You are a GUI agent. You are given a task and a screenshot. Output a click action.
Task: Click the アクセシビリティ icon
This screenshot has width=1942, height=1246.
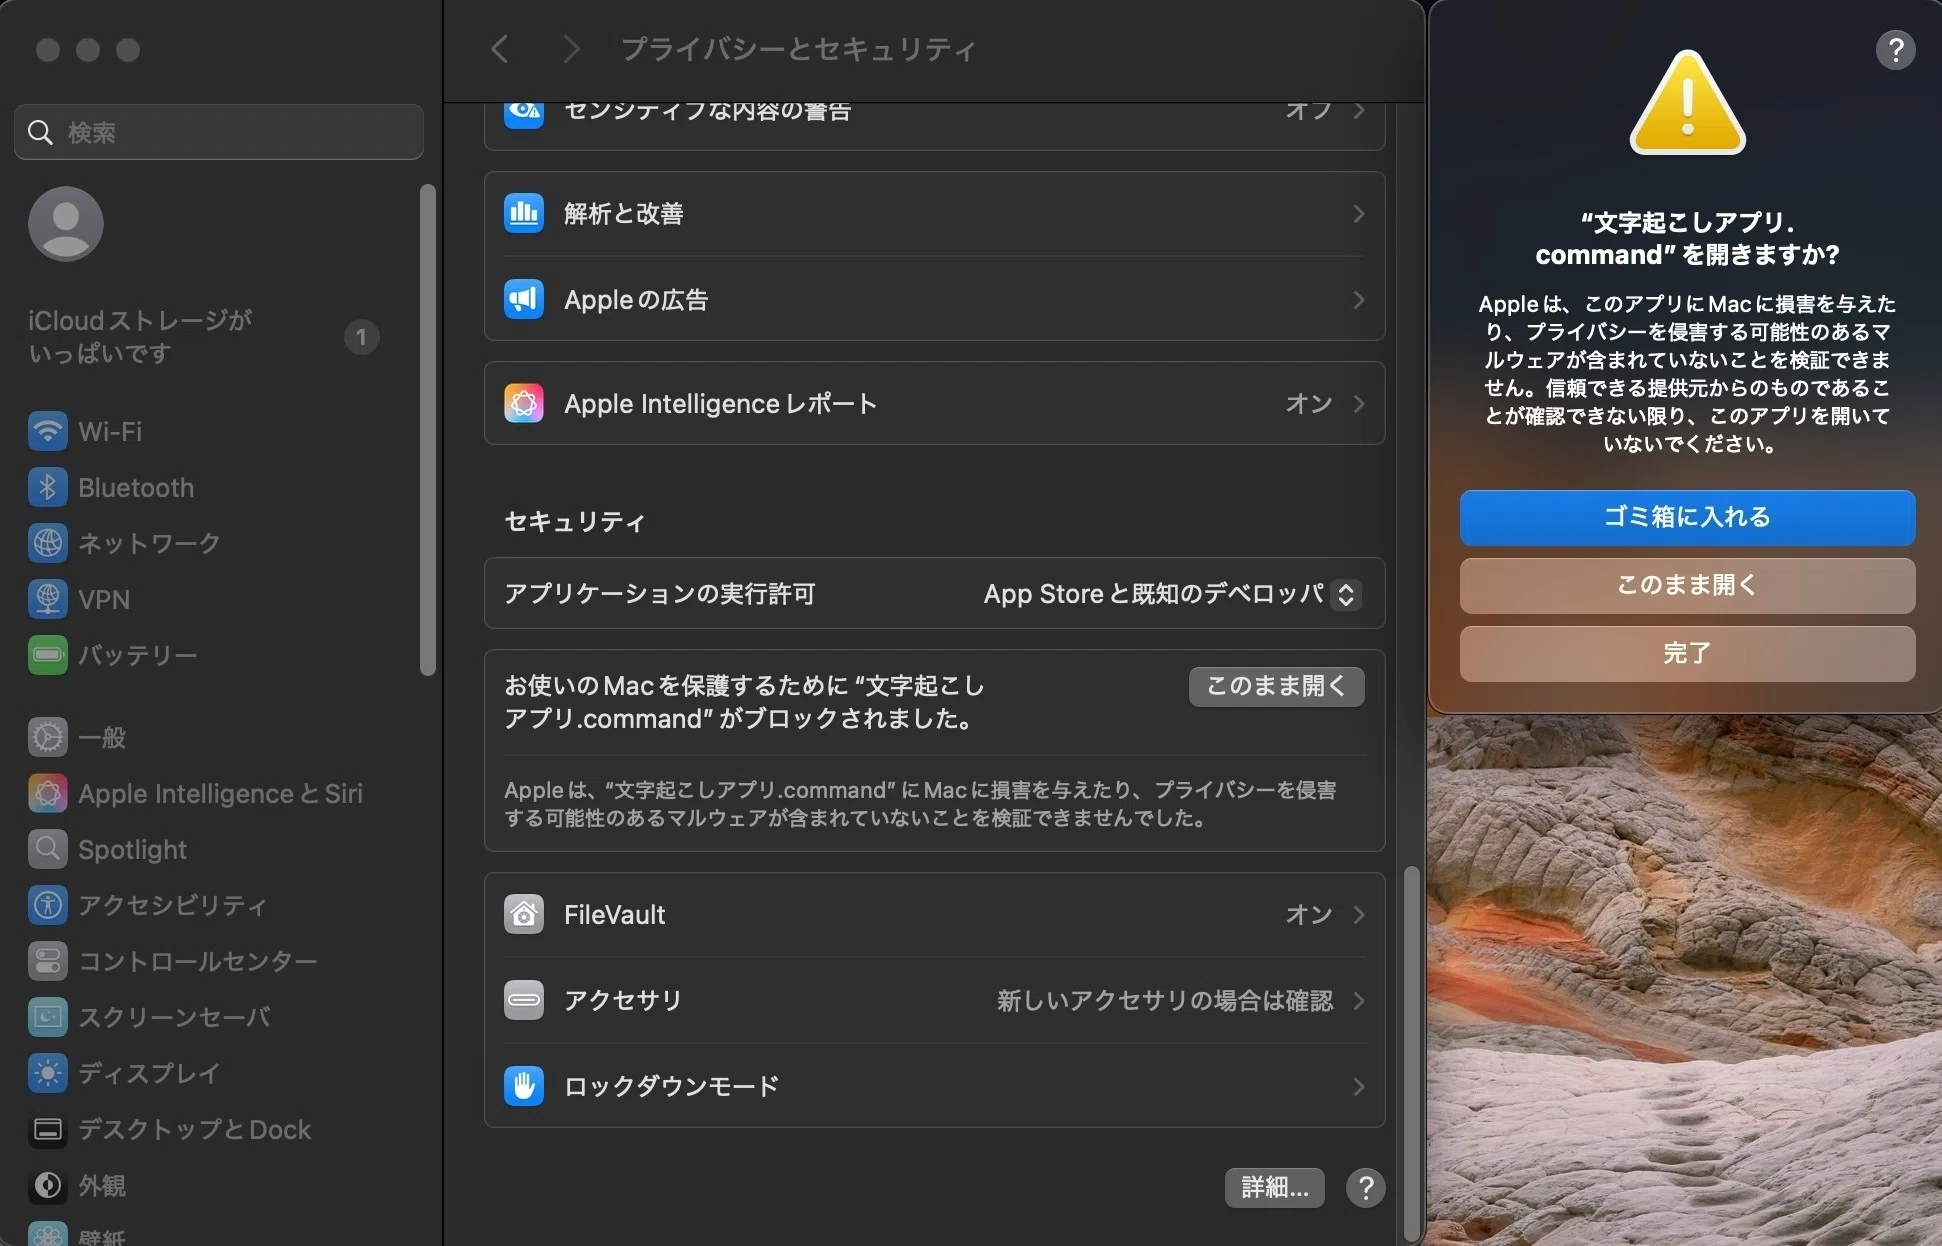click(47, 905)
